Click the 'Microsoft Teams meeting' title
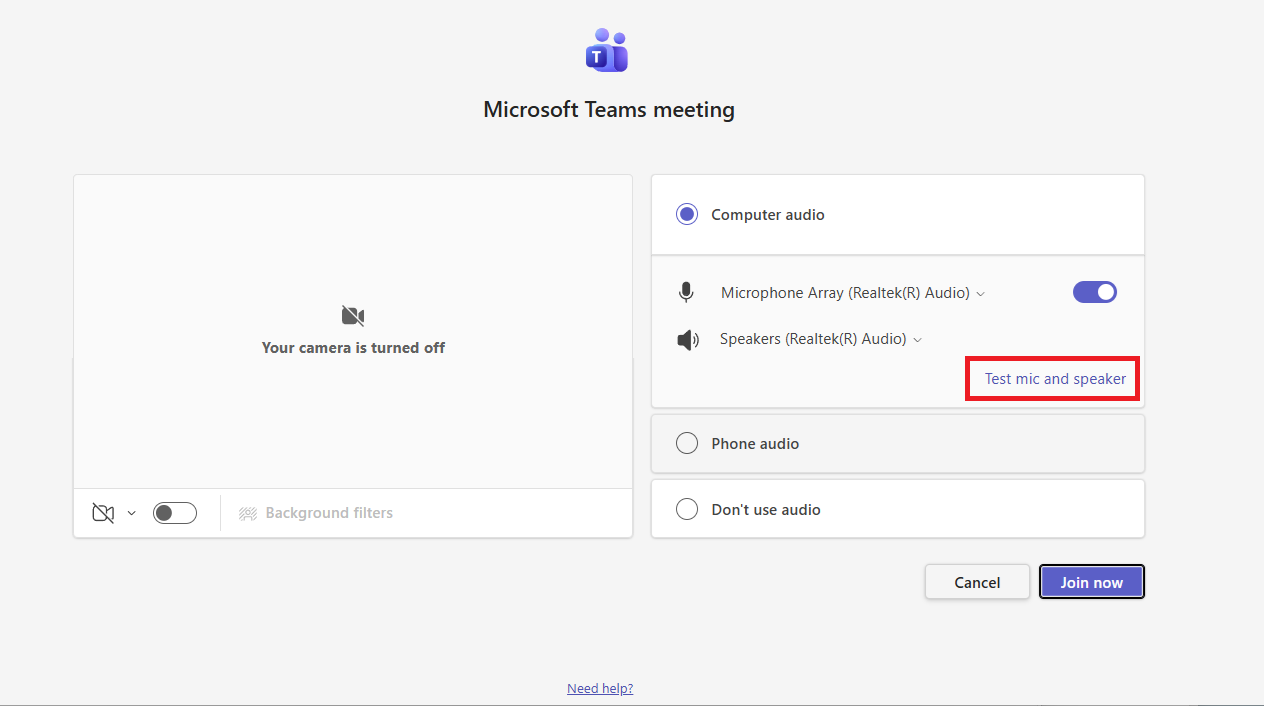Image resolution: width=1264 pixels, height=706 pixels. pyautogui.click(x=609, y=109)
